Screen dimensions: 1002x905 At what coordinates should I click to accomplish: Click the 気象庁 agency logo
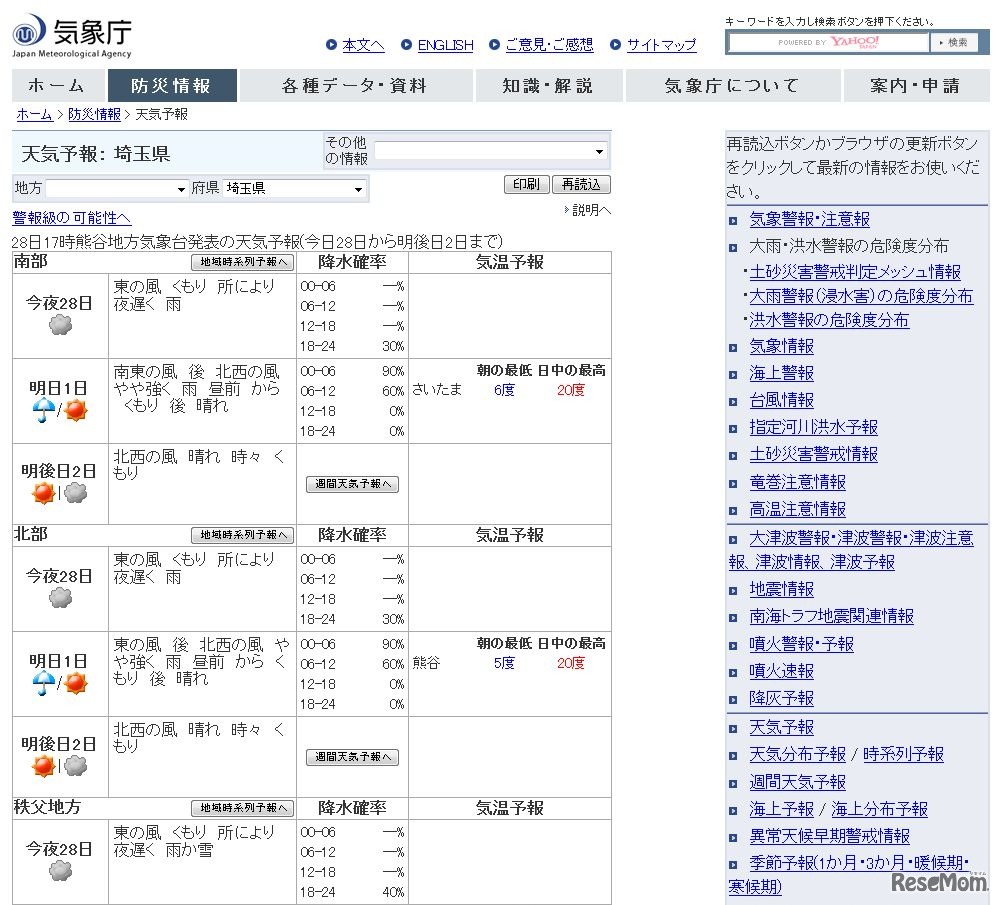(70, 32)
